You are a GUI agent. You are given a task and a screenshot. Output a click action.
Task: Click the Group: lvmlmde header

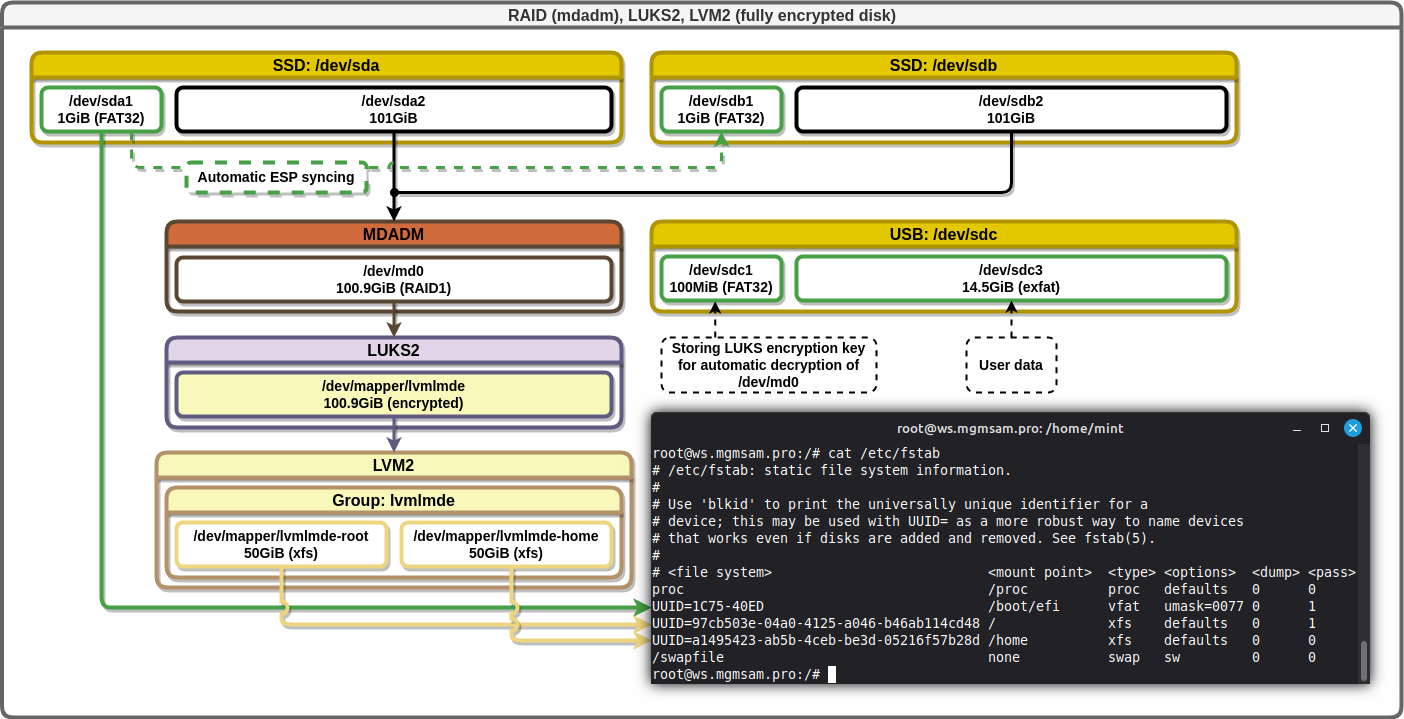[394, 501]
